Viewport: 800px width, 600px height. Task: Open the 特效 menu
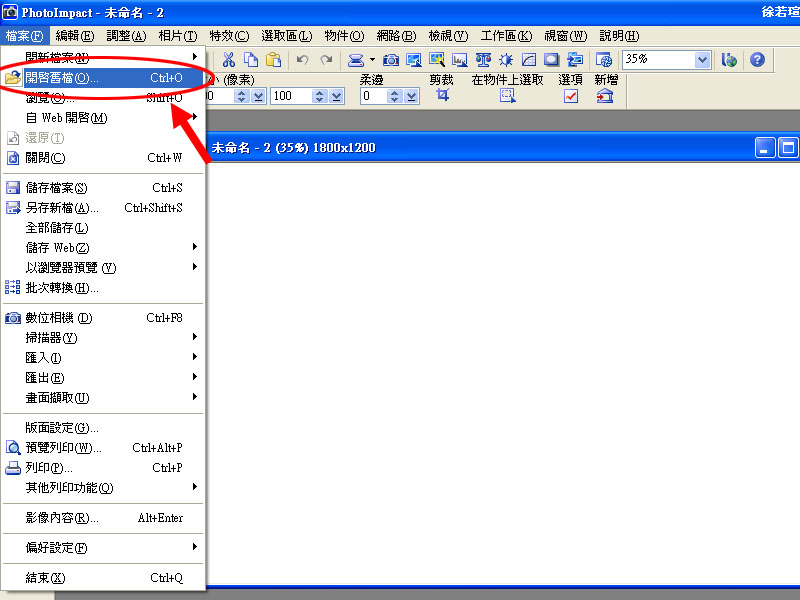click(x=229, y=36)
